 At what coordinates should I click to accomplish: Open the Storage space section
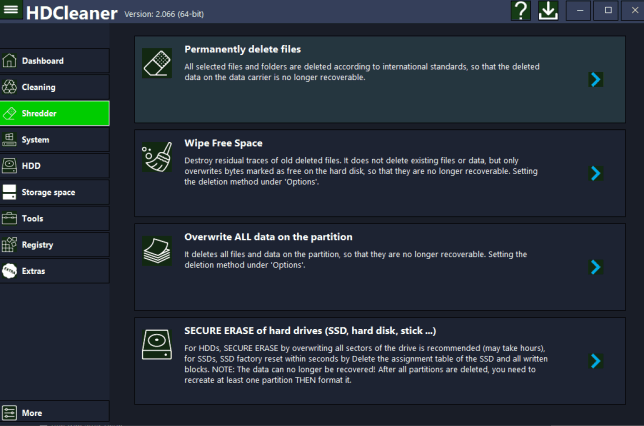point(55,192)
